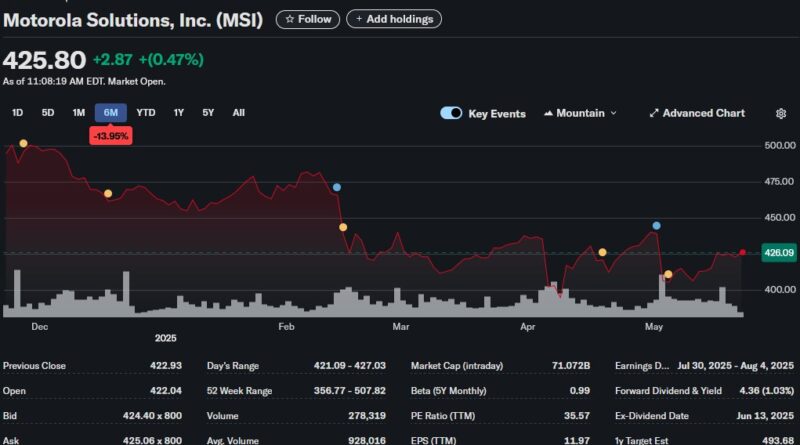Click earnings date Jul 30, 2025 - Aug 4, 2025
Image resolution: width=800 pixels, height=445 pixels.
click(x=735, y=365)
